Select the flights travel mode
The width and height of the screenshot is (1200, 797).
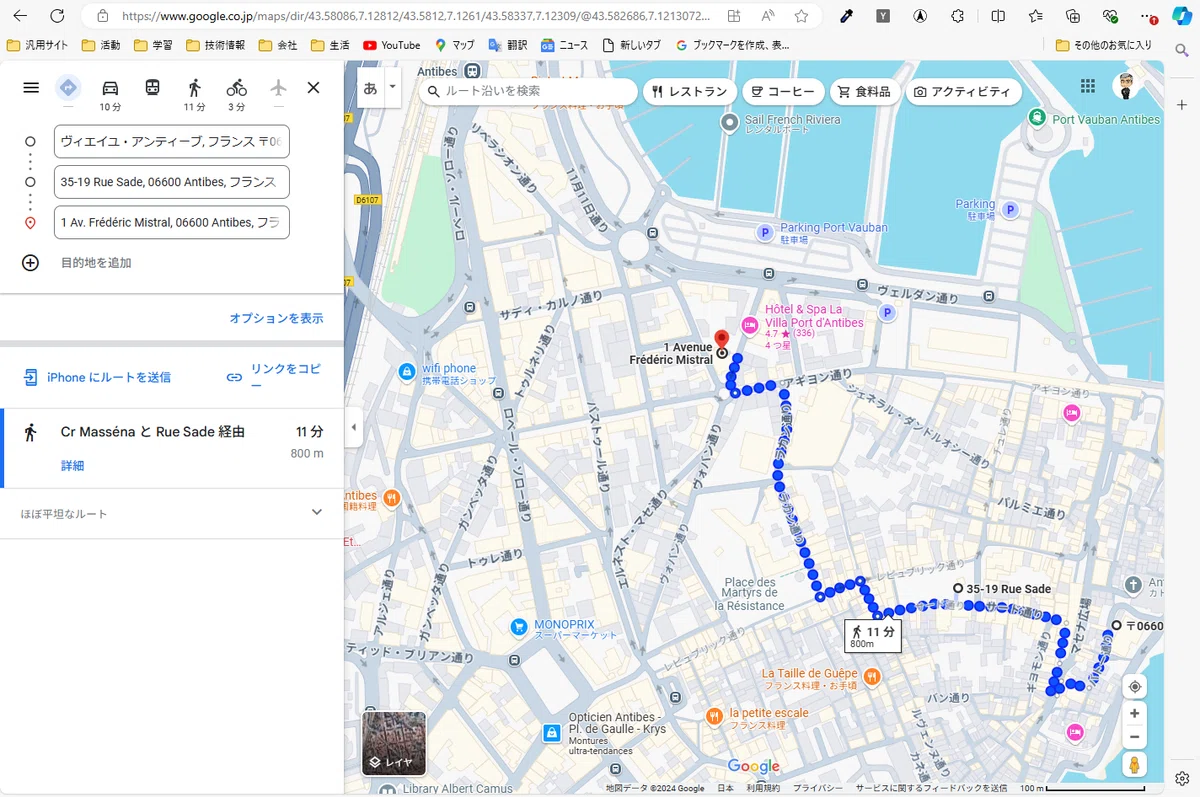pyautogui.click(x=278, y=88)
